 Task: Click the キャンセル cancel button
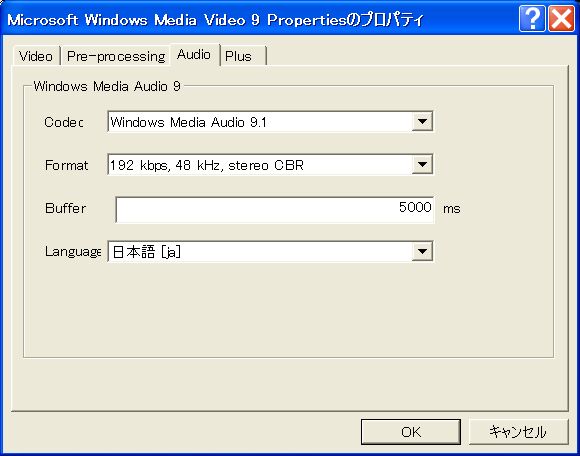pos(519,432)
